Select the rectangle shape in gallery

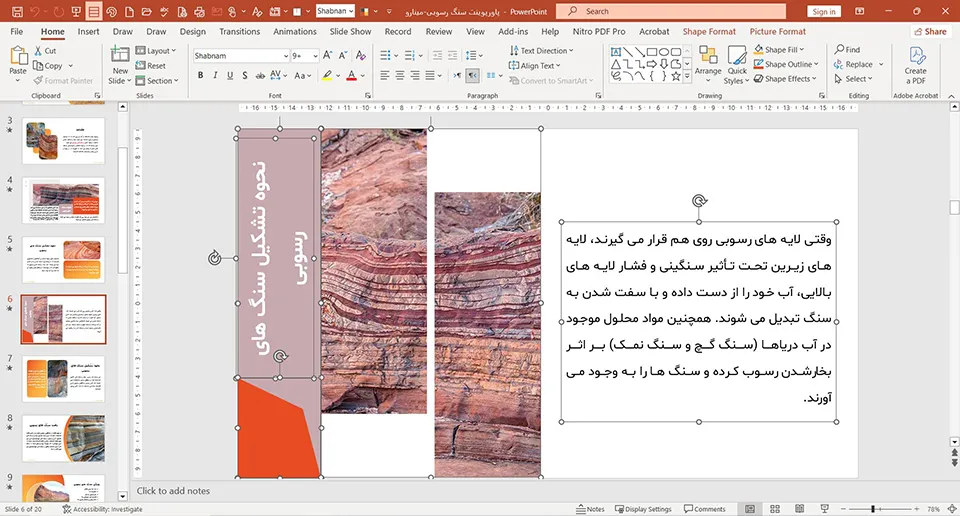[652, 52]
